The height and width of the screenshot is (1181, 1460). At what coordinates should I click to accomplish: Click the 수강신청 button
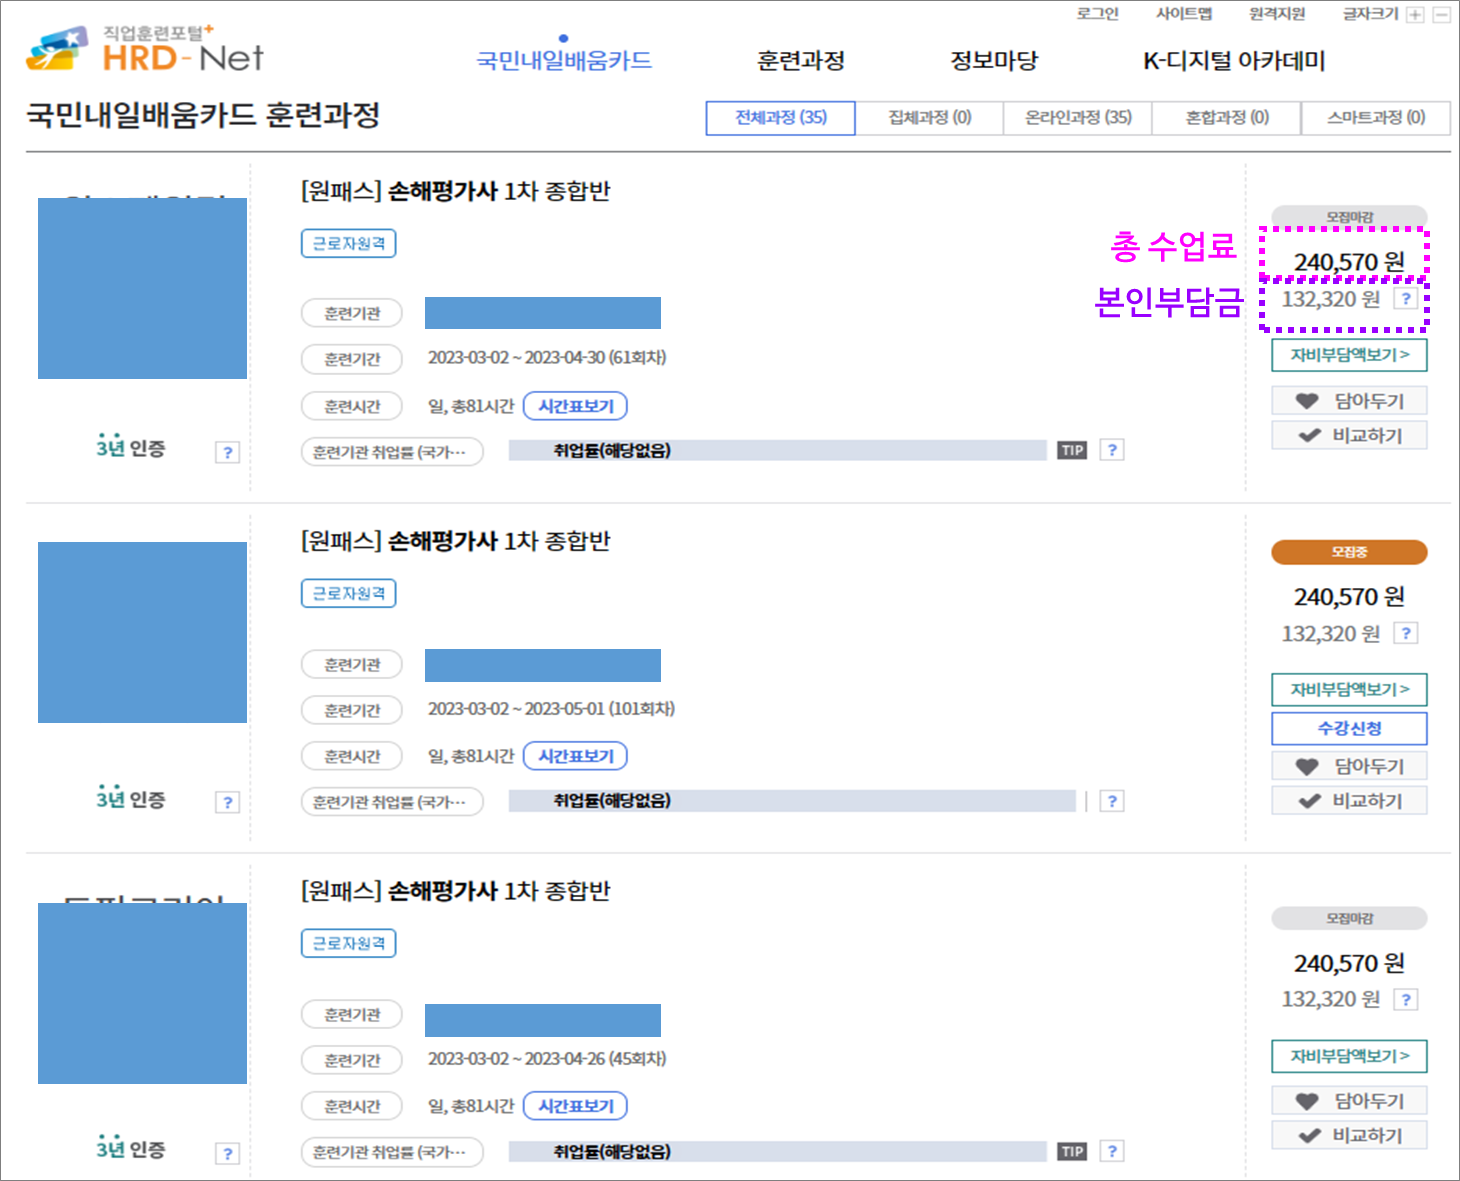point(1349,728)
